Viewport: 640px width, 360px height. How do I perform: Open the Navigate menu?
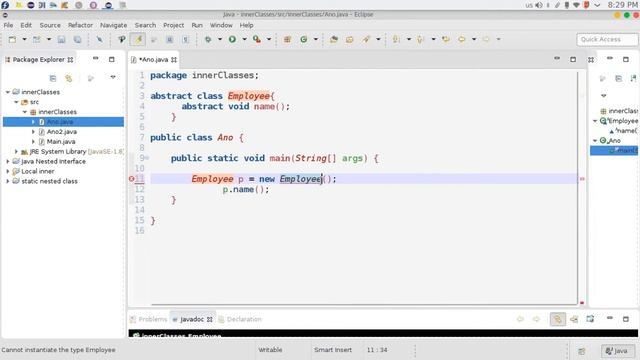[x=113, y=25]
